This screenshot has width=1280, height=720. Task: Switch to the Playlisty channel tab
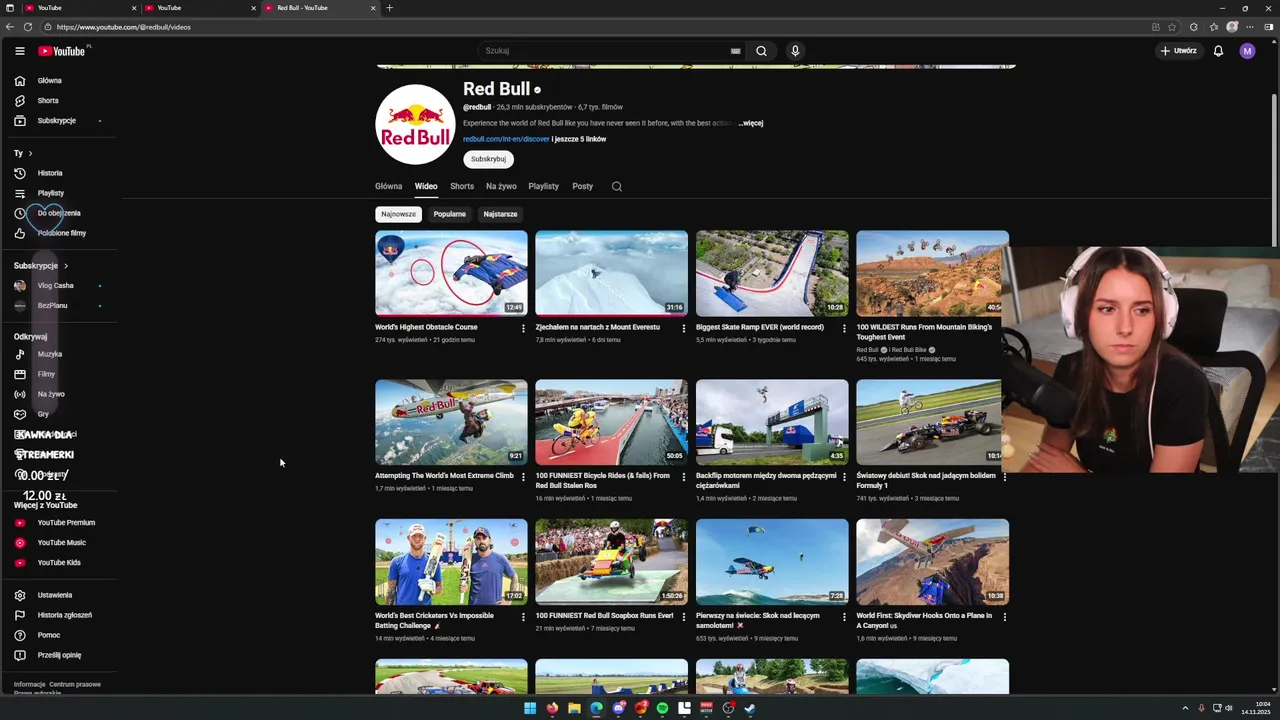[x=543, y=186]
